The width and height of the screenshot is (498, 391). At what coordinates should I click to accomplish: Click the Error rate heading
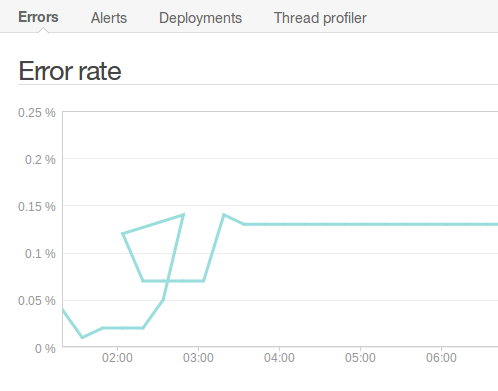(70, 71)
